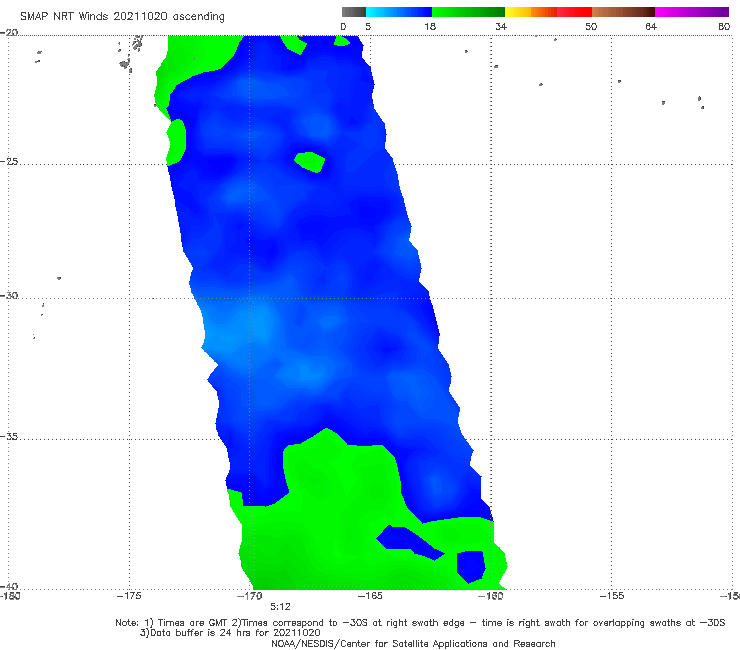Click the green segment of the color bar
Screen dimensions: 740x650
(468, 12)
